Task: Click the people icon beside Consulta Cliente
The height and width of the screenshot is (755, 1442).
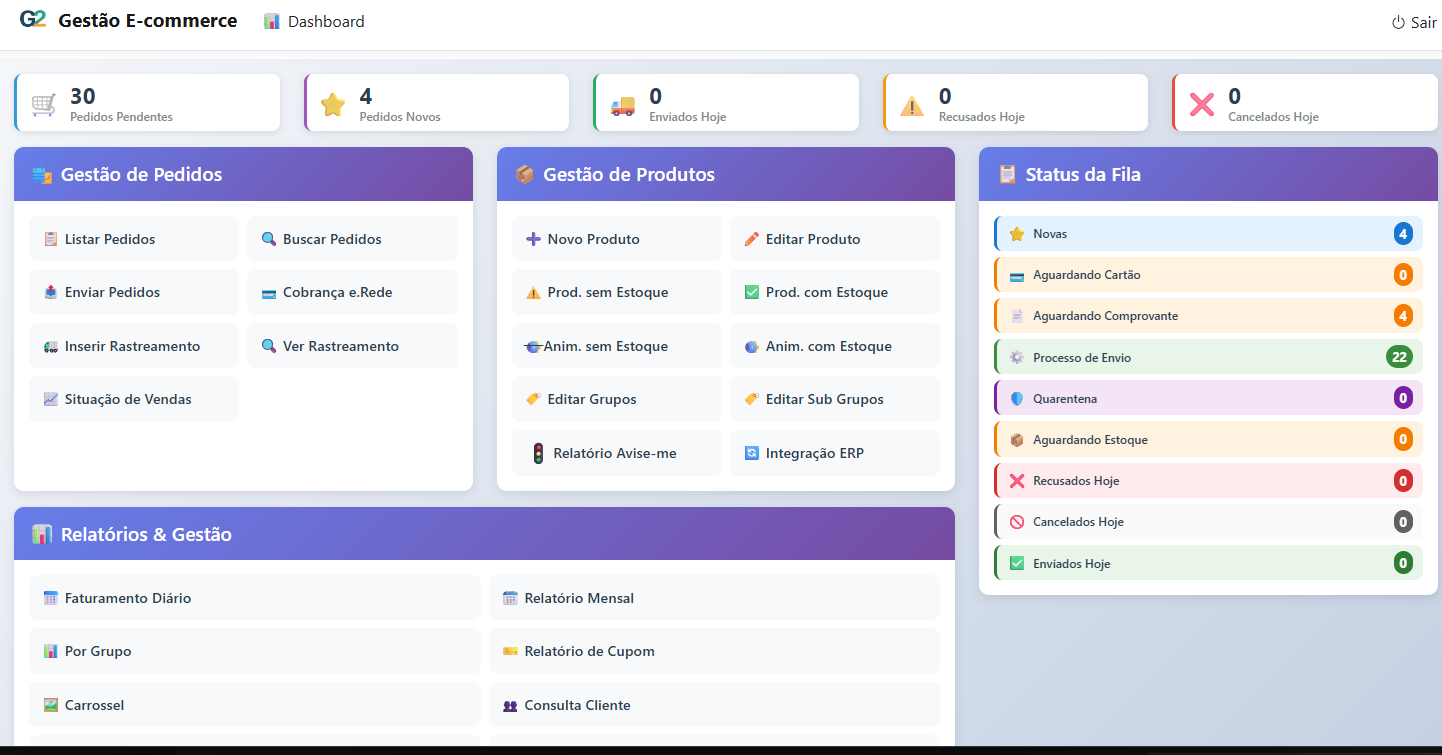Action: point(510,705)
